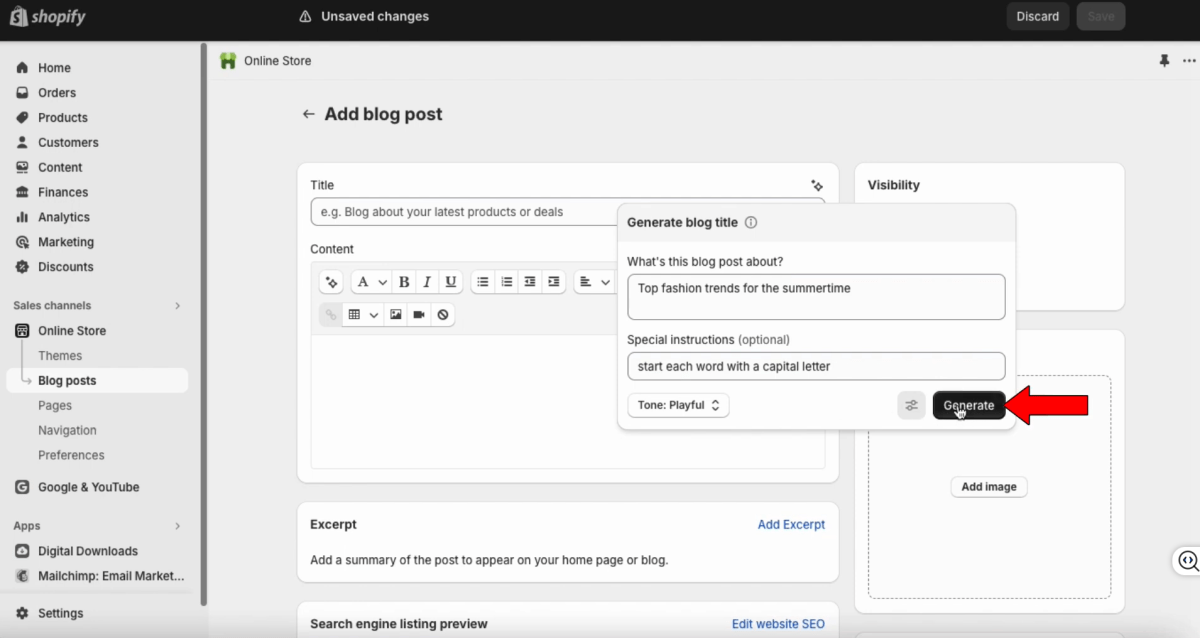Click the back arrow beside Add blog post
Screen dimensions: 1200x638
click(308, 115)
